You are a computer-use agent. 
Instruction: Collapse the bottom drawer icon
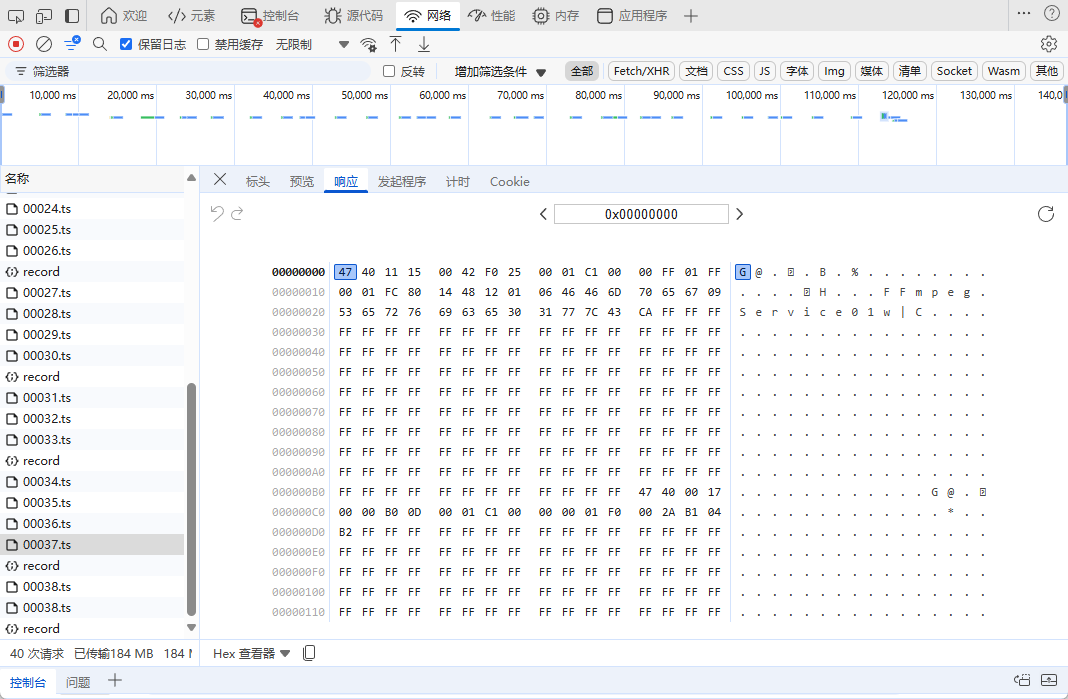1049,680
